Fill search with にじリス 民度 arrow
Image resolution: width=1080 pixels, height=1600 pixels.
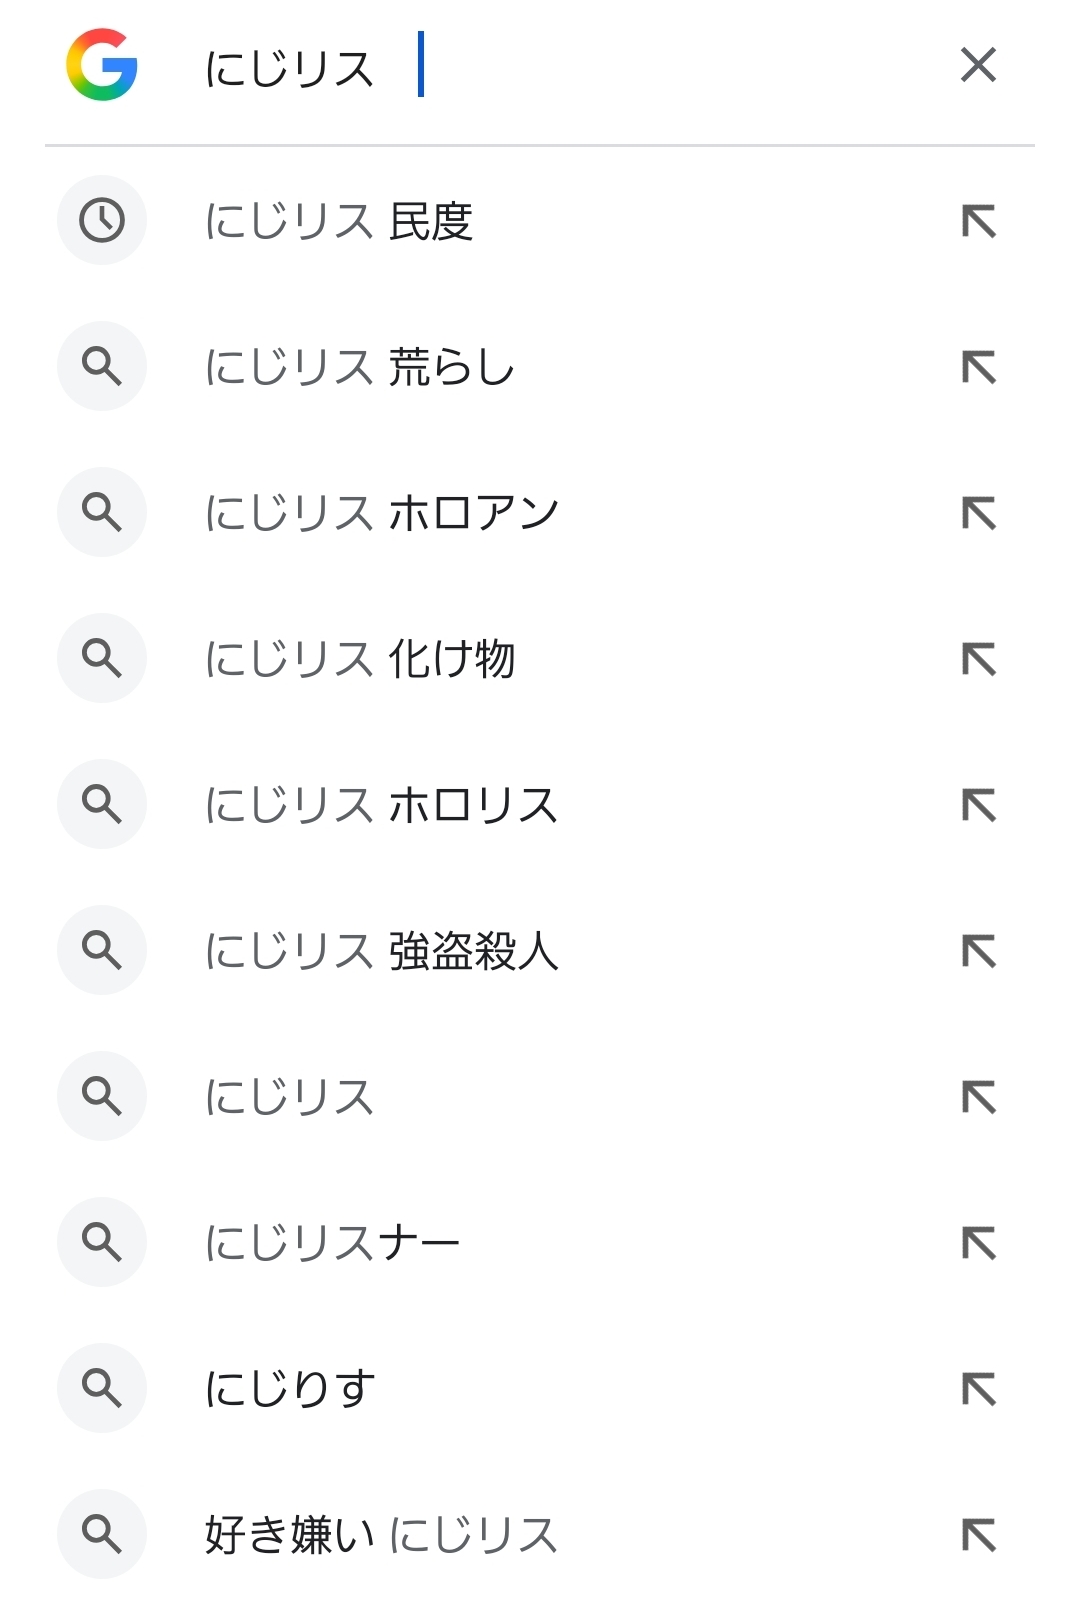(979, 221)
